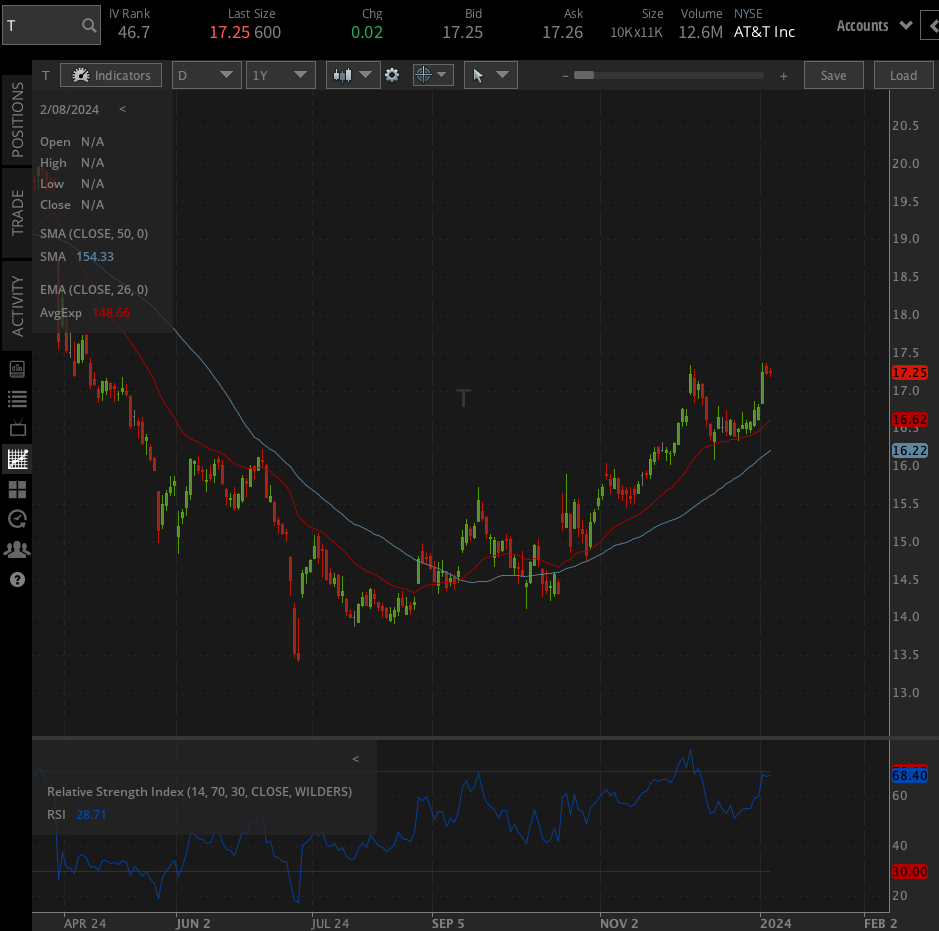Screen dimensions: 939x931
Task: Collapse the RSI study info panel
Action: pyautogui.click(x=355, y=760)
